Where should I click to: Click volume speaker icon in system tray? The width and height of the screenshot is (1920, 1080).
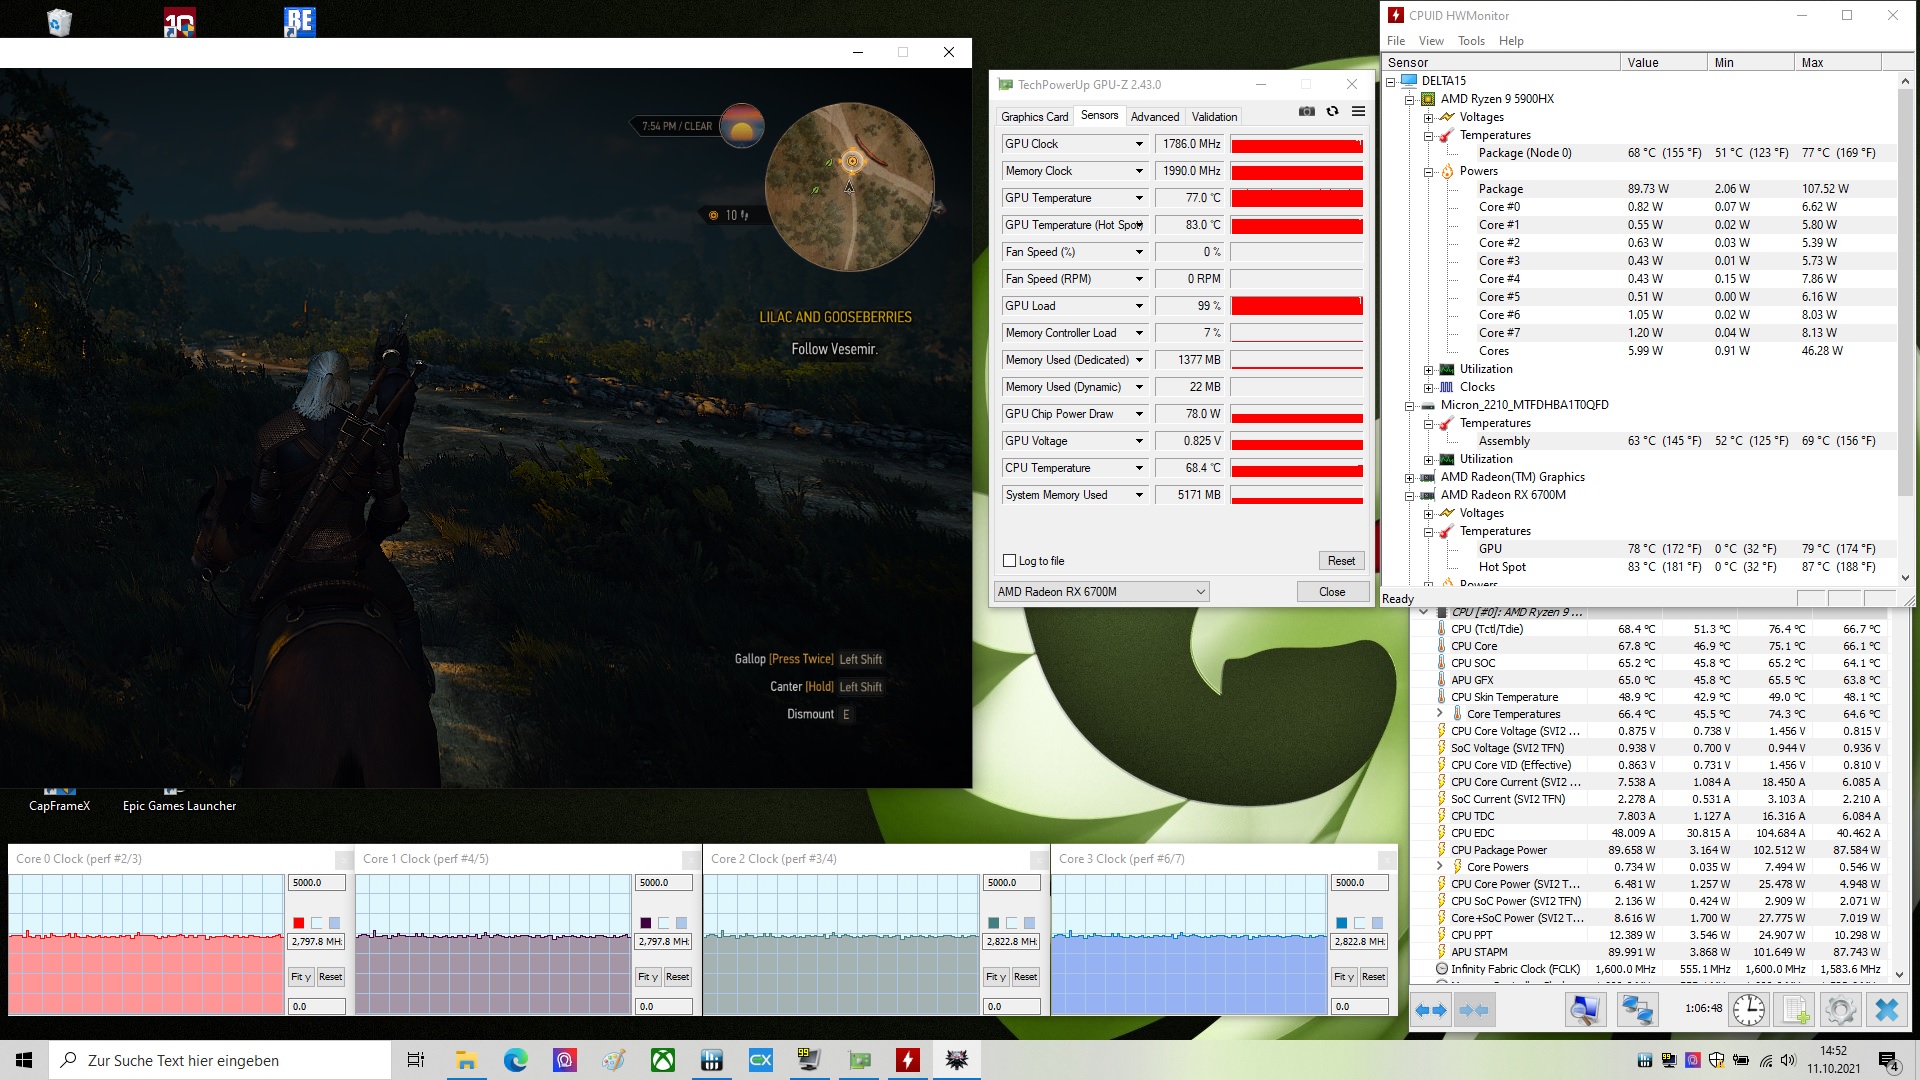click(x=1788, y=1060)
